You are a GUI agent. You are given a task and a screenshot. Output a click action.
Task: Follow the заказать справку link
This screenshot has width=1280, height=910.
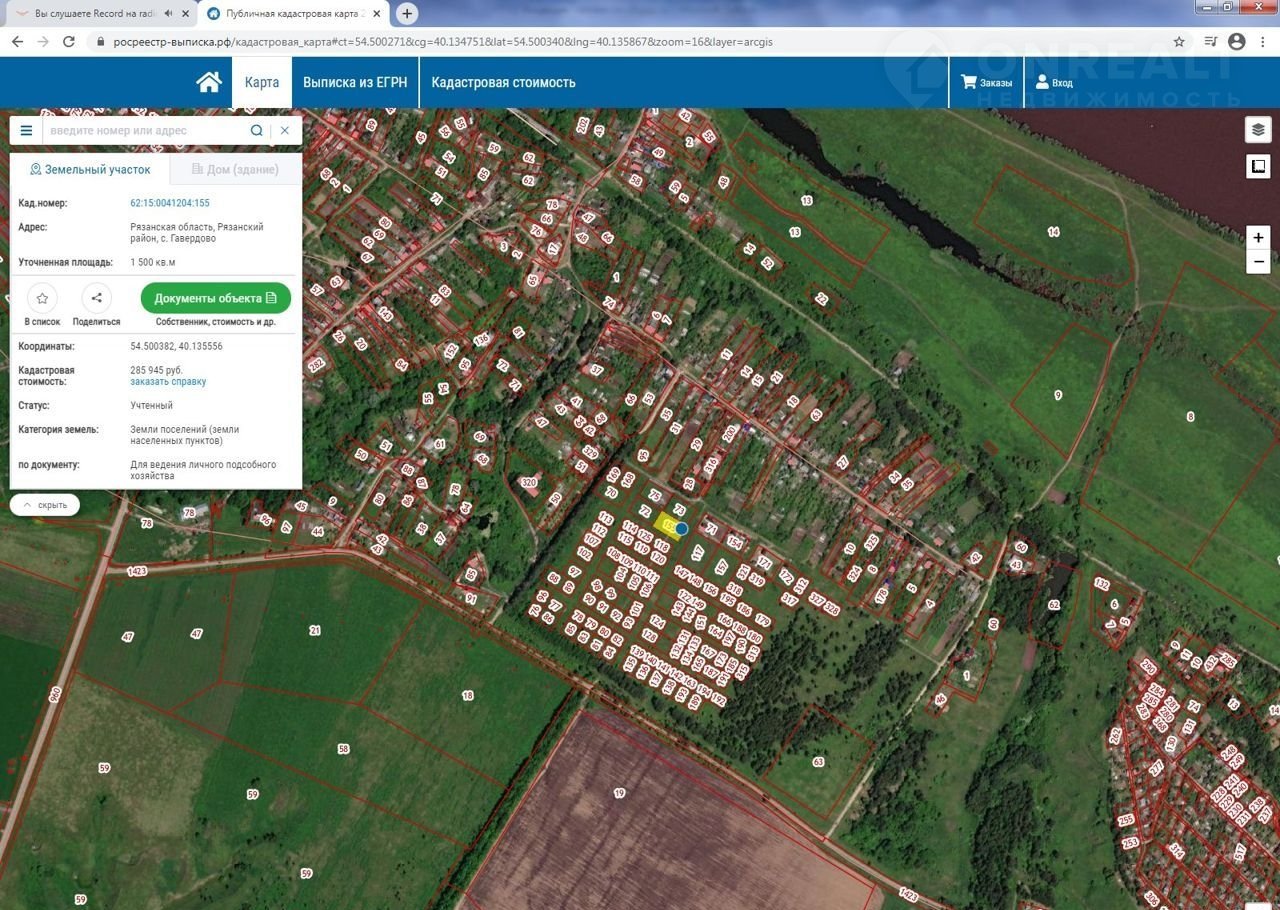[168, 382]
